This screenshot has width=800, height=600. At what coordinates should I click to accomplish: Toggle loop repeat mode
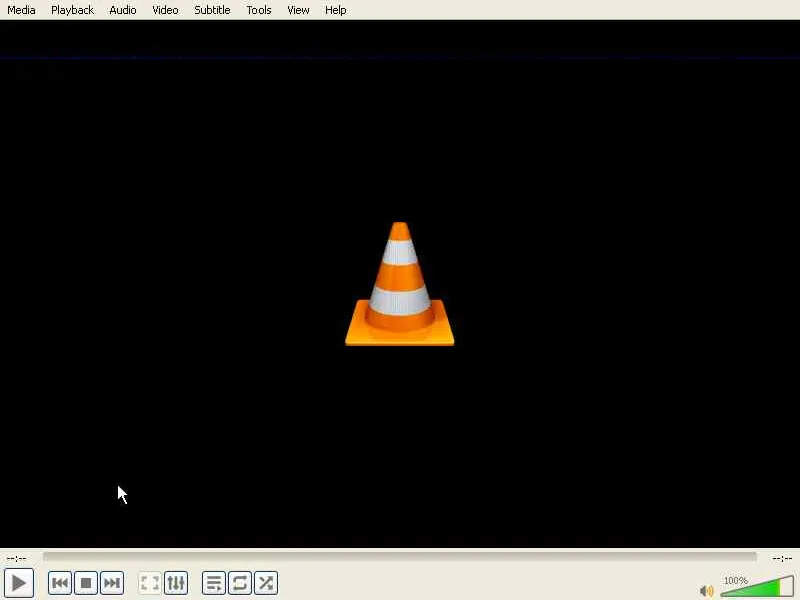click(240, 583)
